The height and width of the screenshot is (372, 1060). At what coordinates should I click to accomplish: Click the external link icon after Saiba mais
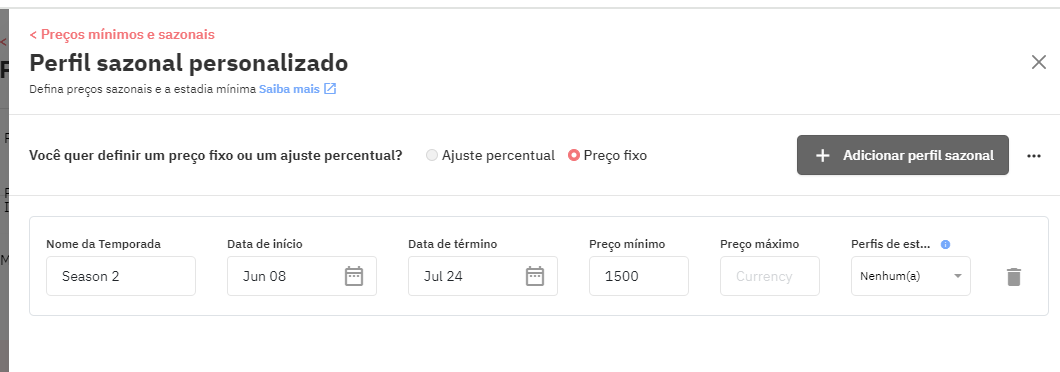[x=330, y=89]
